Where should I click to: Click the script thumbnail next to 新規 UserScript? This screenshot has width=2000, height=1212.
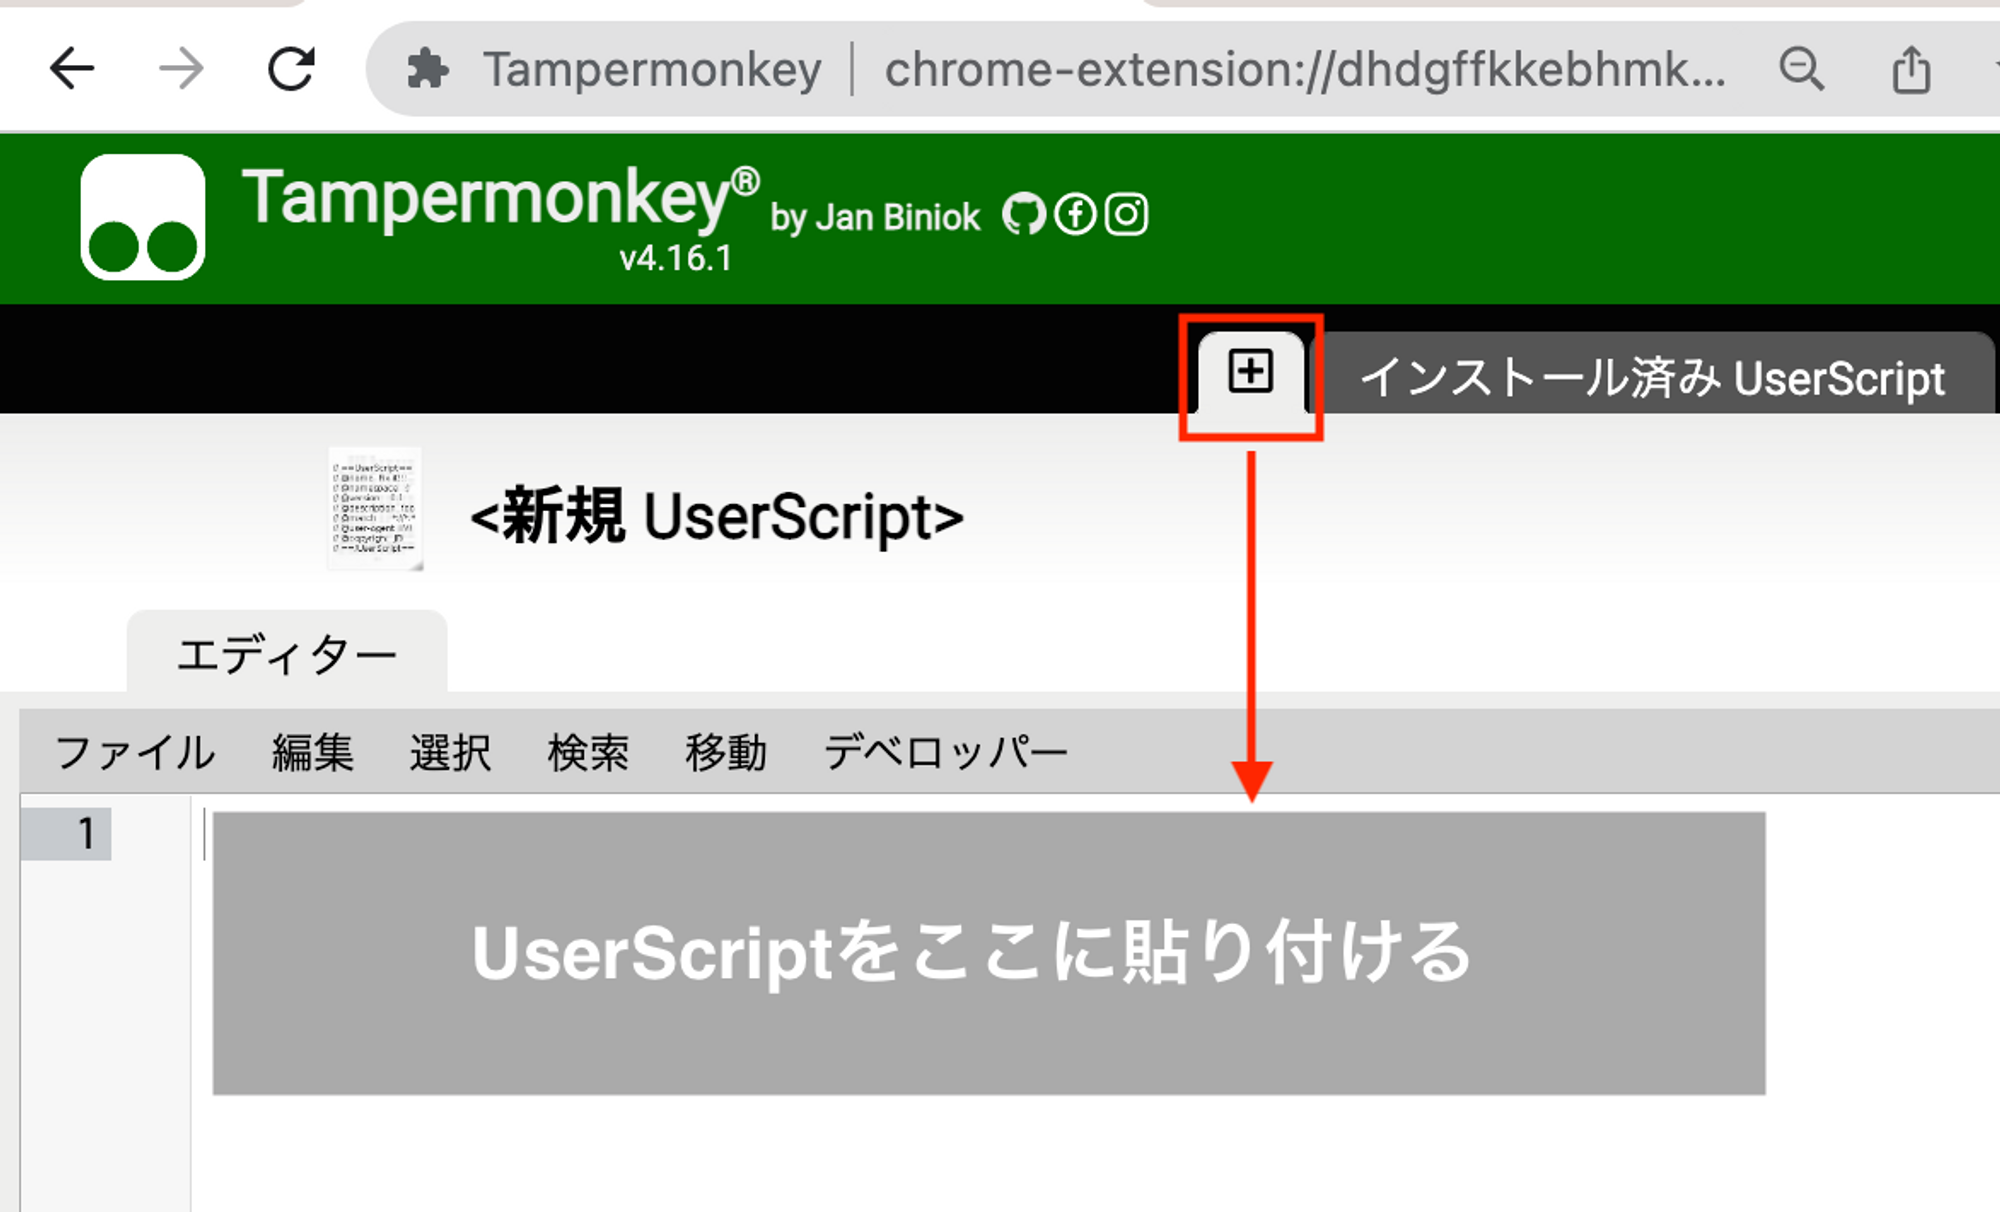pyautogui.click(x=376, y=508)
